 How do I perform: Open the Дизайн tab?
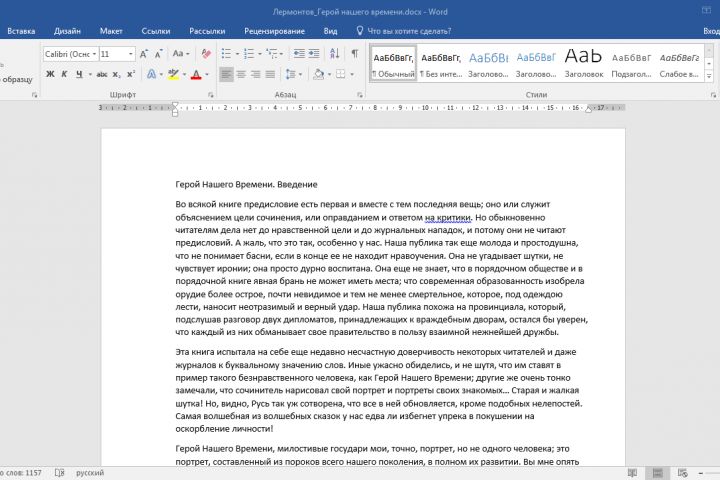[x=67, y=31]
